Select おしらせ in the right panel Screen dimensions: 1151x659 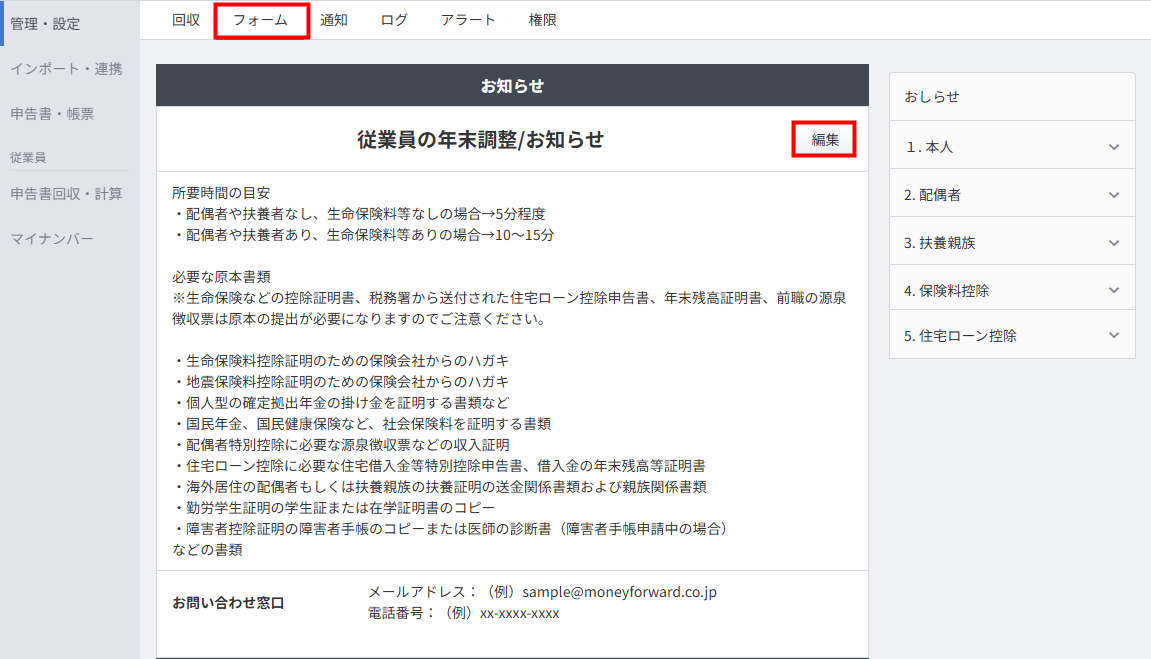tap(932, 97)
